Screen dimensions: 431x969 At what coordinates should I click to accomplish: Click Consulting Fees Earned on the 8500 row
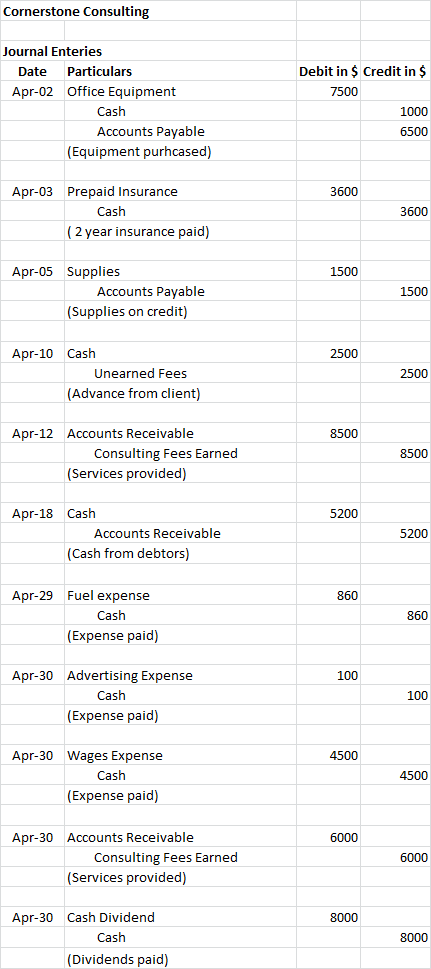[x=166, y=454]
